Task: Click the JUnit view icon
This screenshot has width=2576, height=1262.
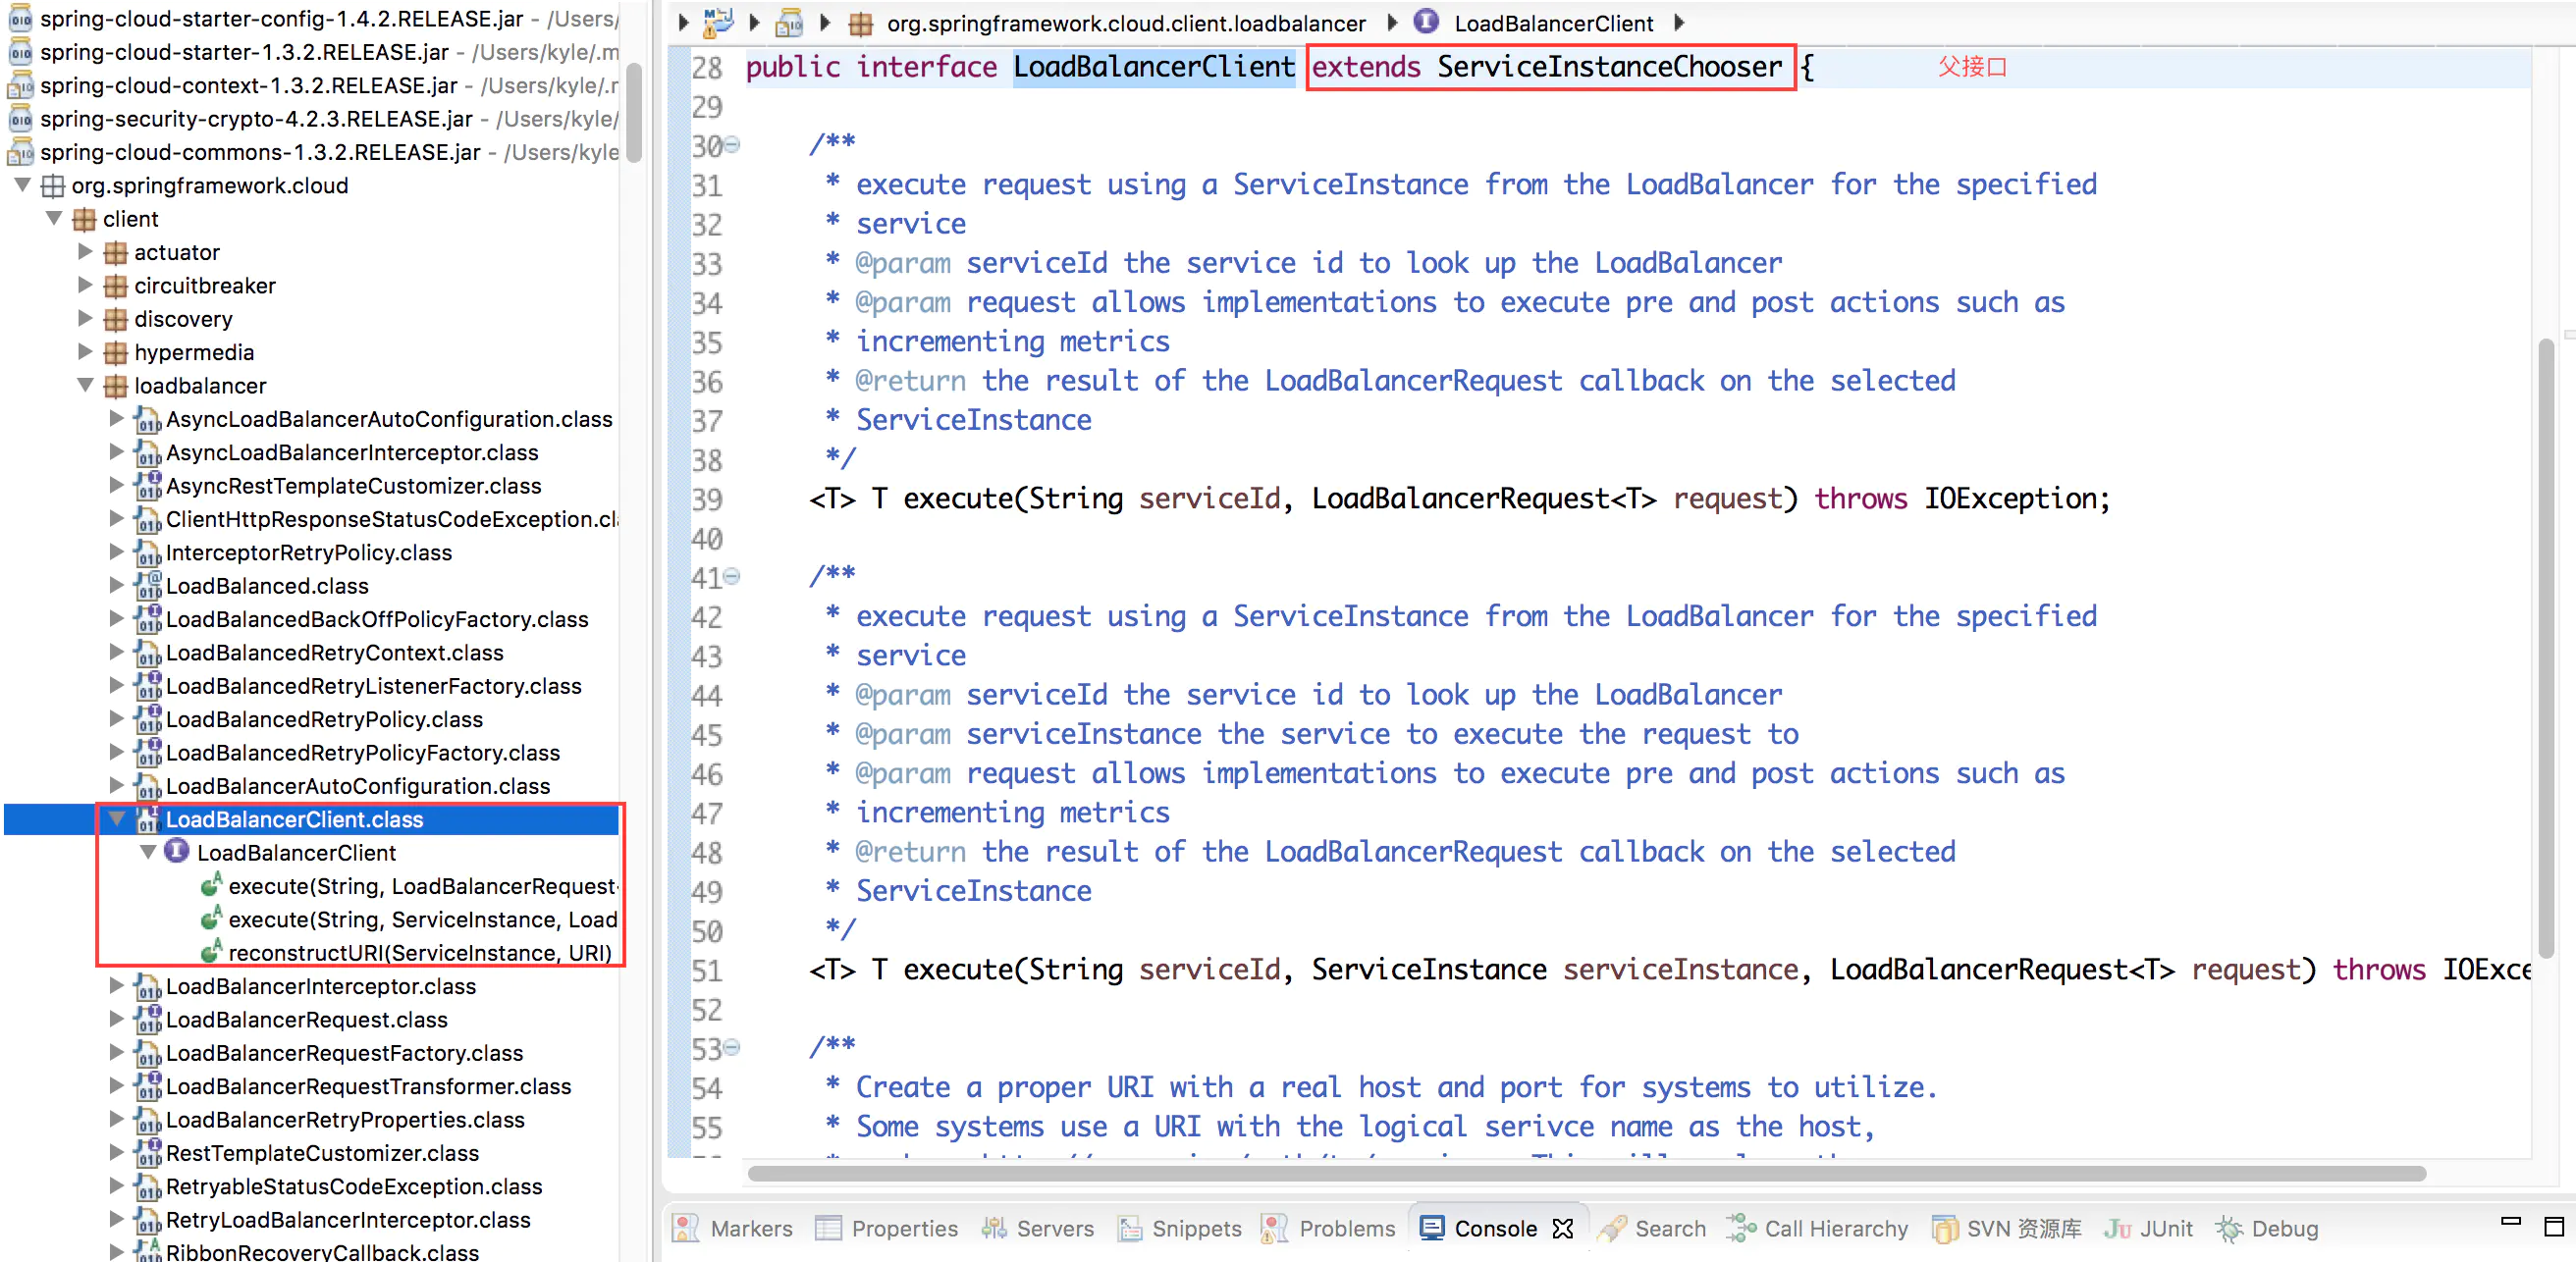Action: [x=2117, y=1228]
